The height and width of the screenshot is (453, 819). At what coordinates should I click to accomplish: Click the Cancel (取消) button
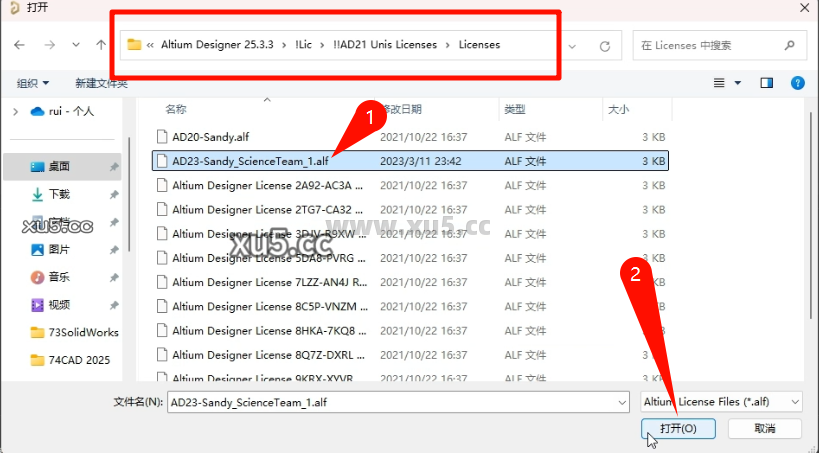[x=764, y=428]
